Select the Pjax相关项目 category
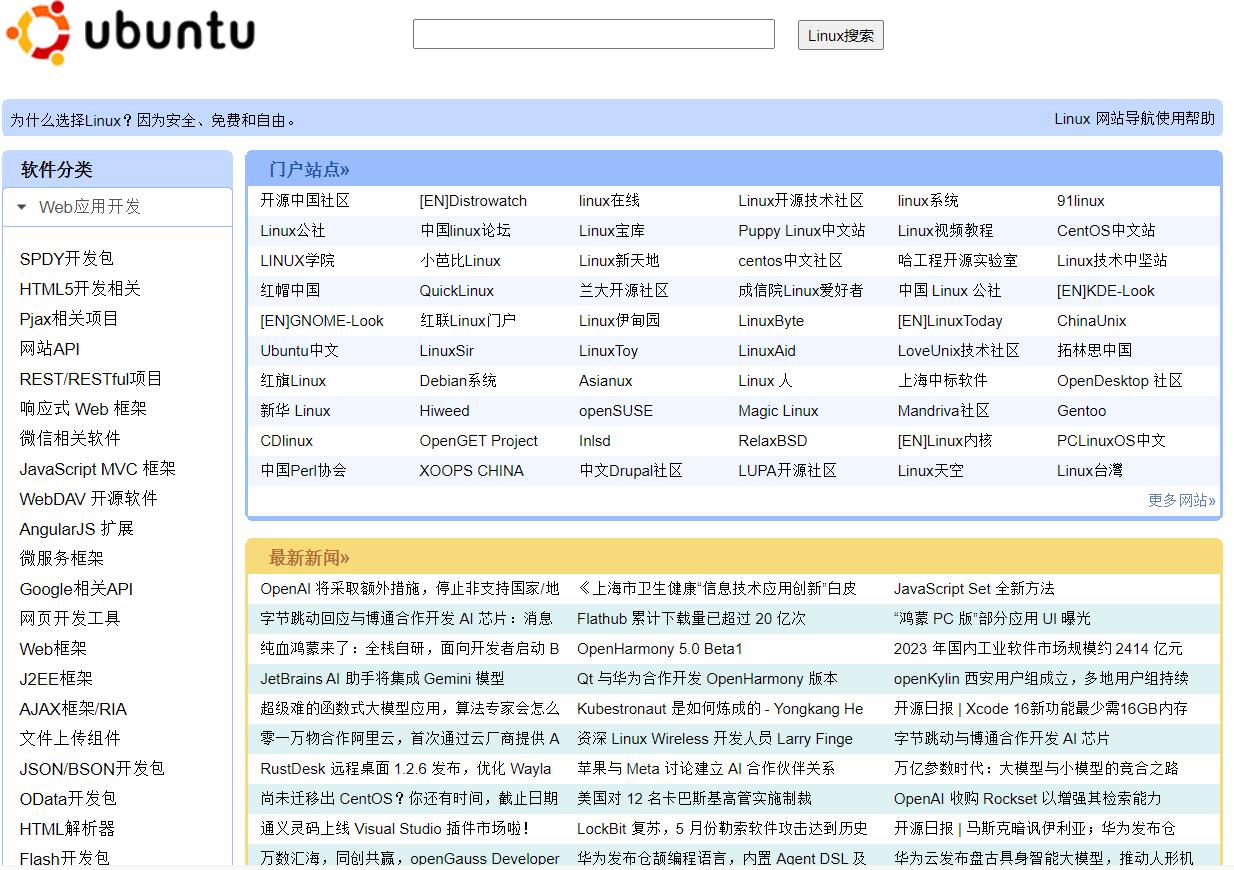Image resolution: width=1234 pixels, height=870 pixels. pos(69,319)
